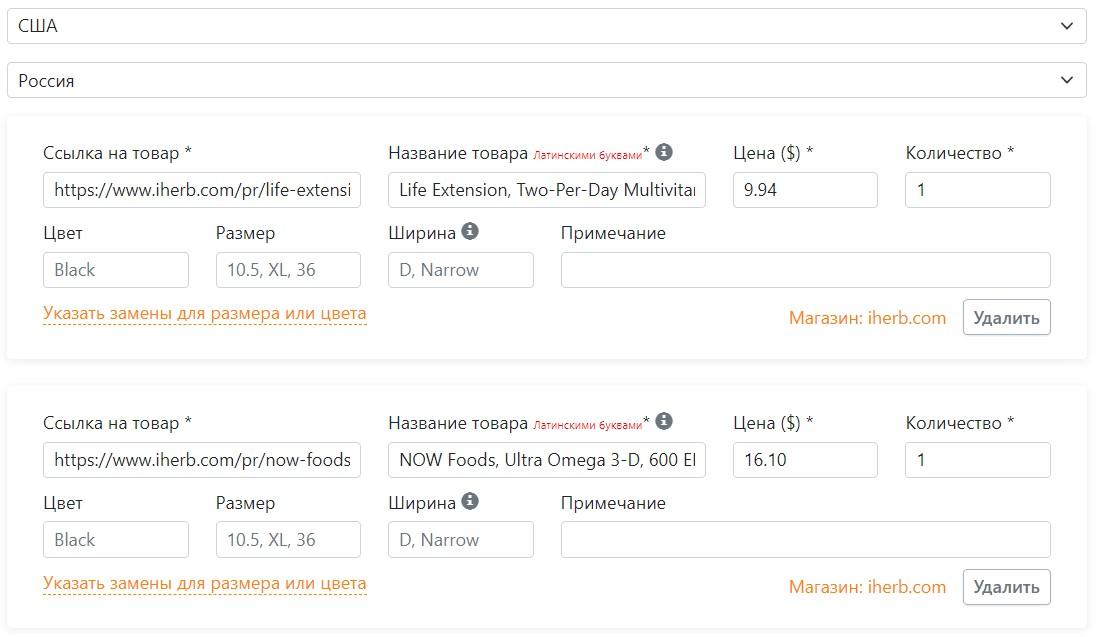The height and width of the screenshot is (637, 1096).
Task: Click info icon beside second Ширина label
Action: tap(470, 502)
